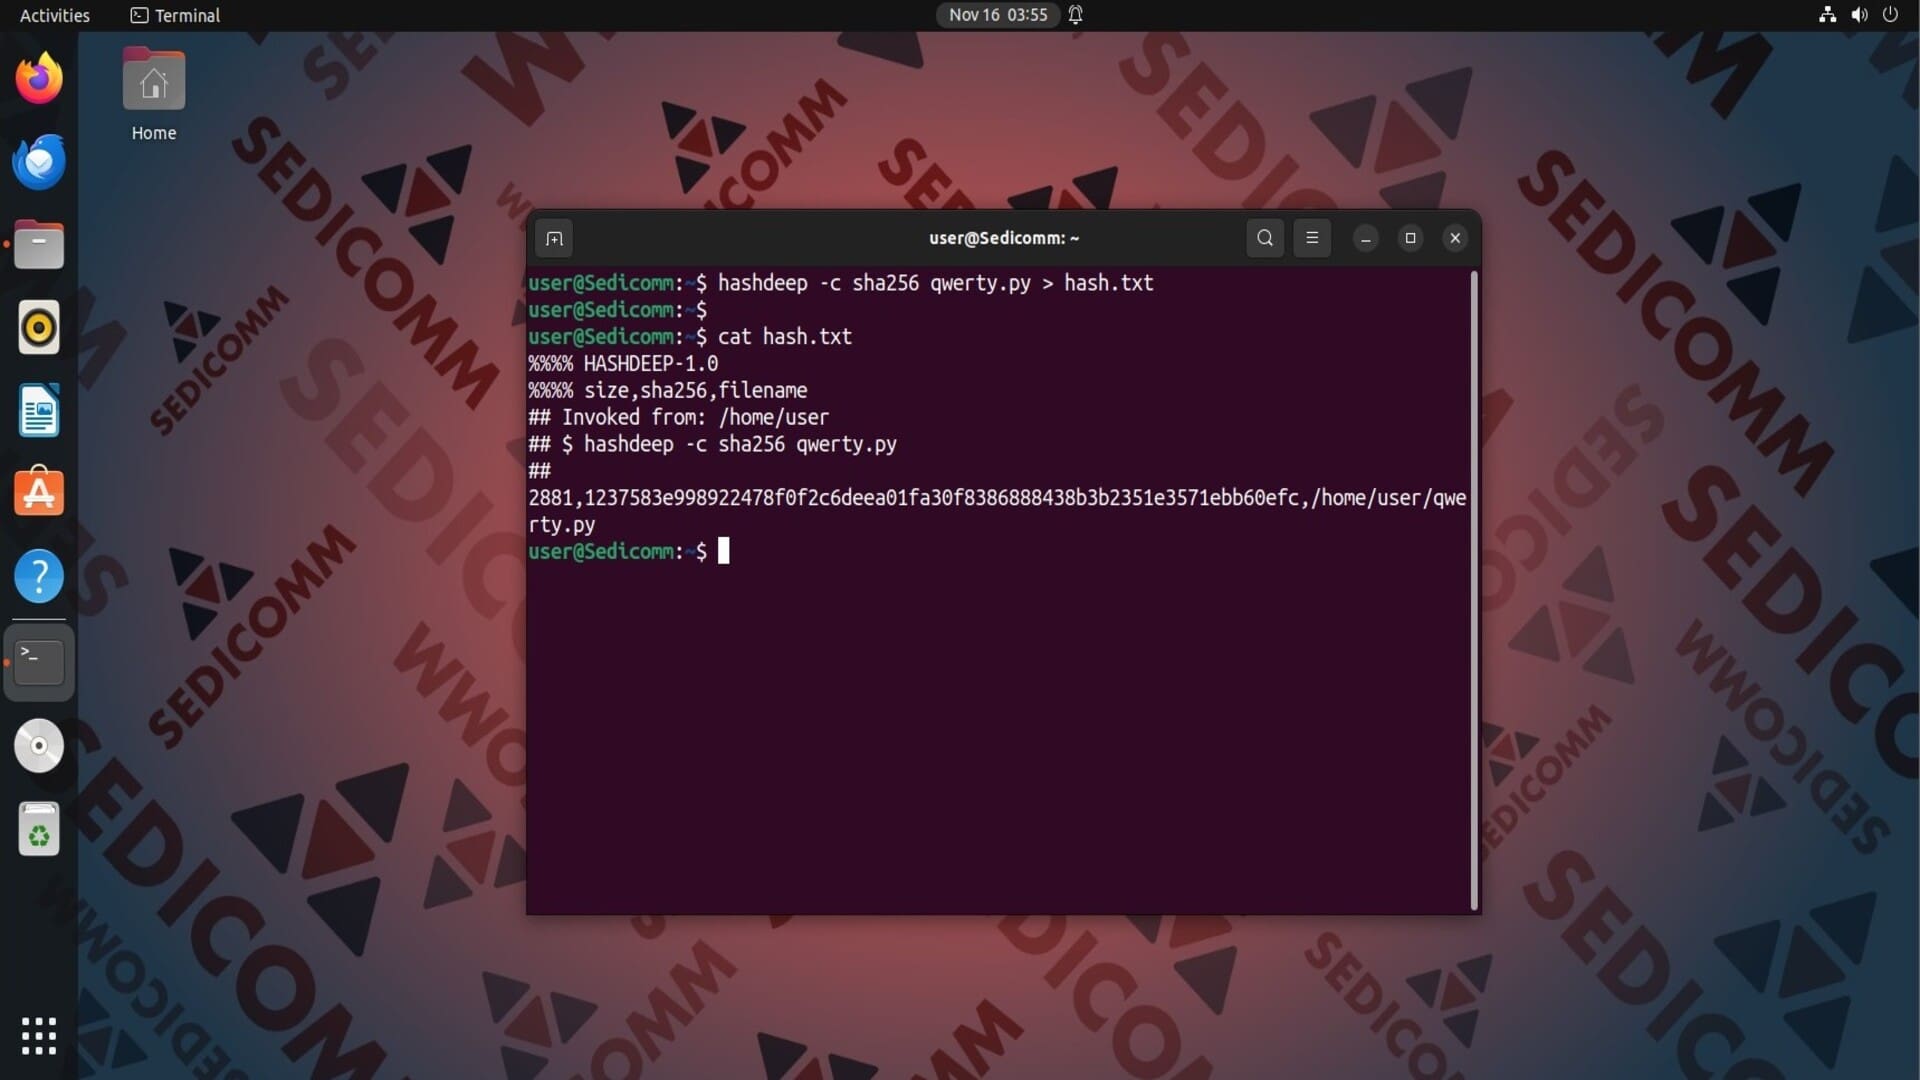Open the terminal hamburger menu
The image size is (1920, 1080).
tap(1312, 238)
